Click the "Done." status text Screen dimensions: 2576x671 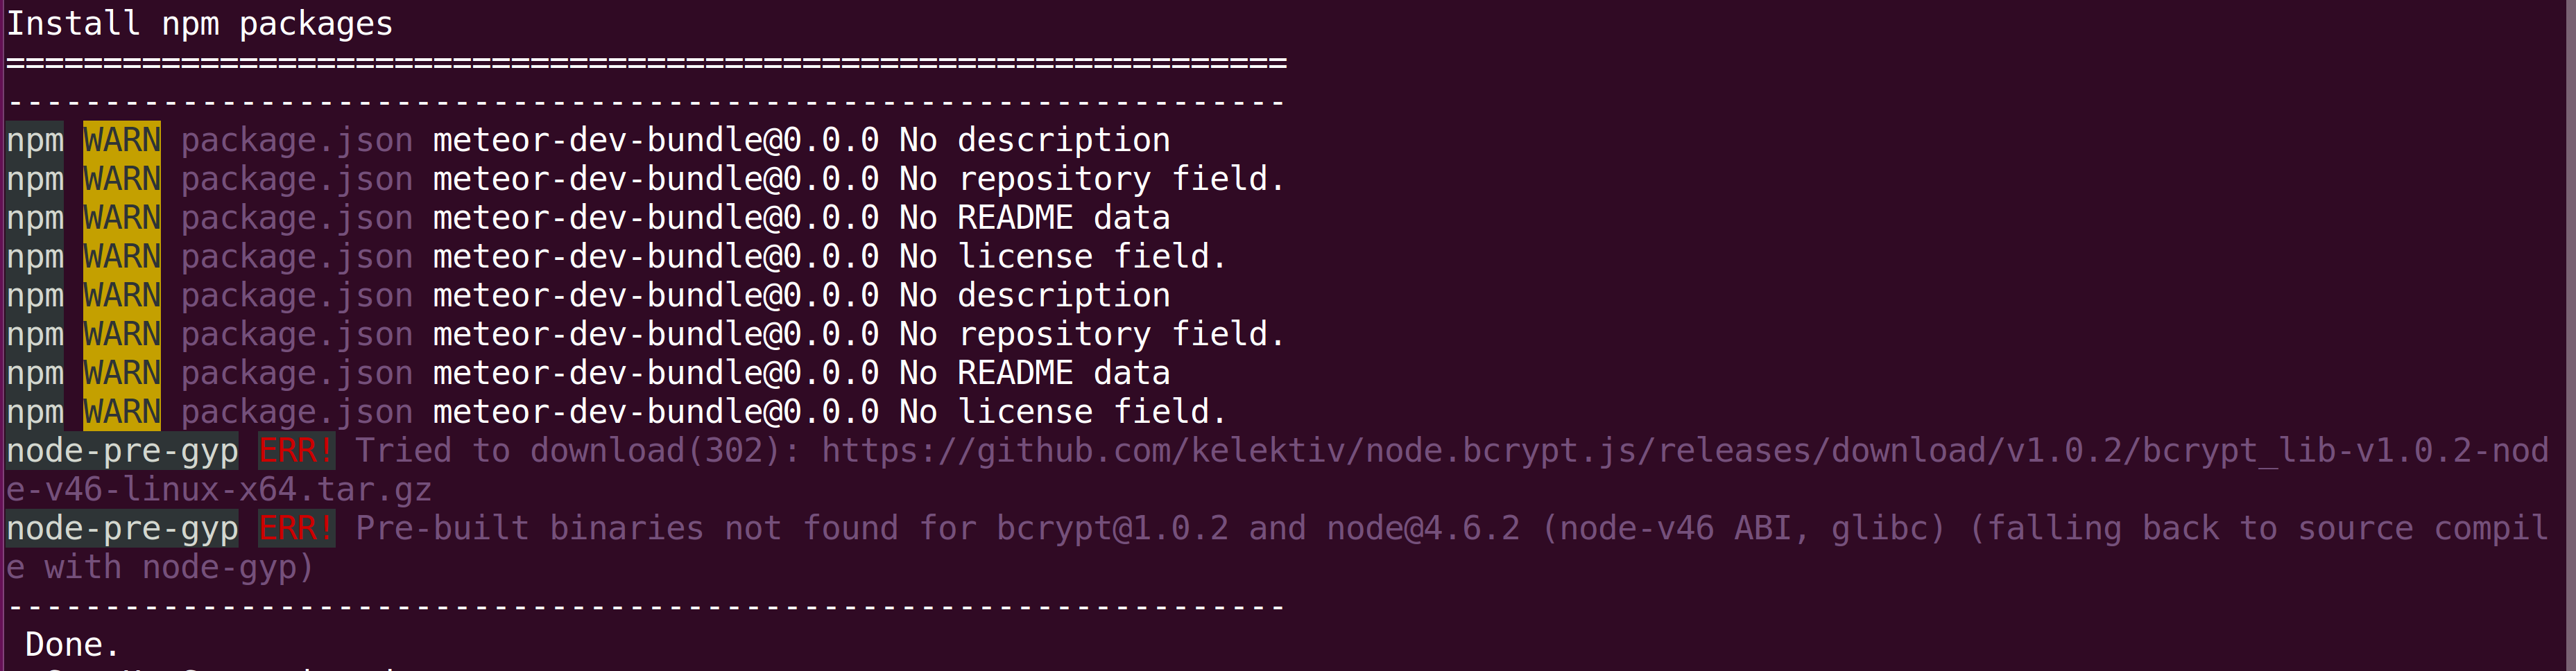[x=72, y=644]
